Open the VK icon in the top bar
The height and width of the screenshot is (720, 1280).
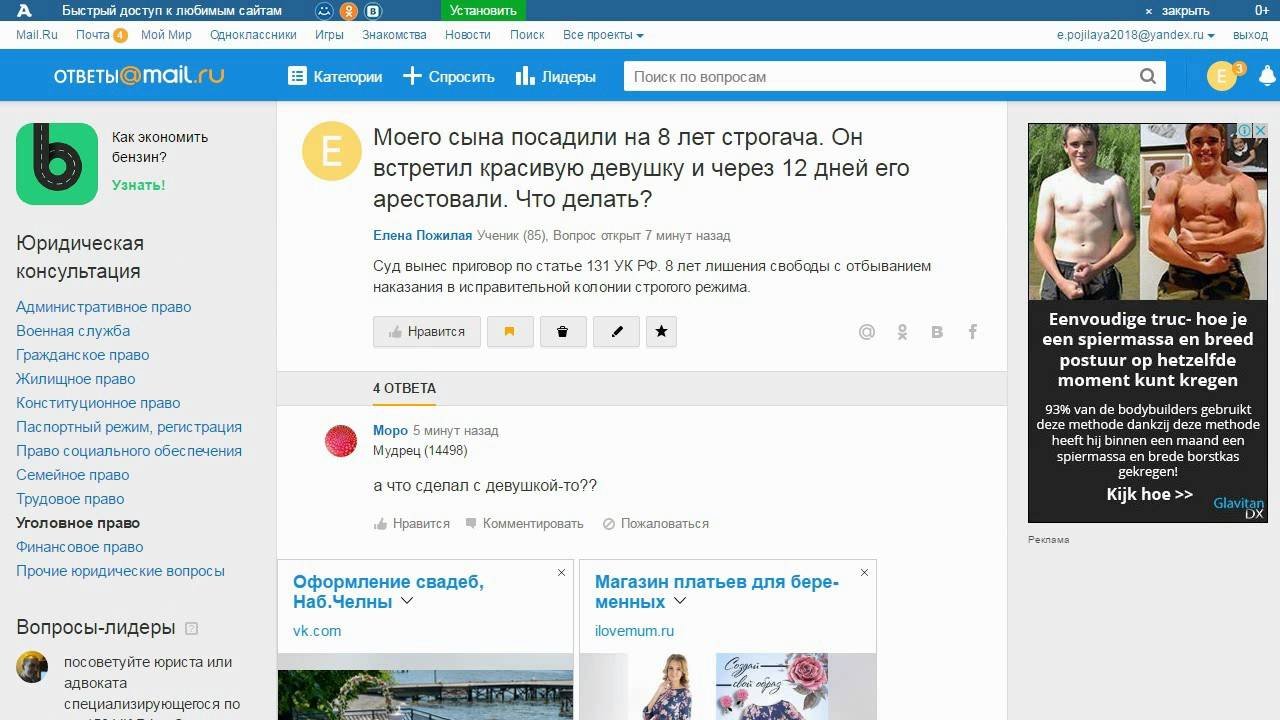374,11
